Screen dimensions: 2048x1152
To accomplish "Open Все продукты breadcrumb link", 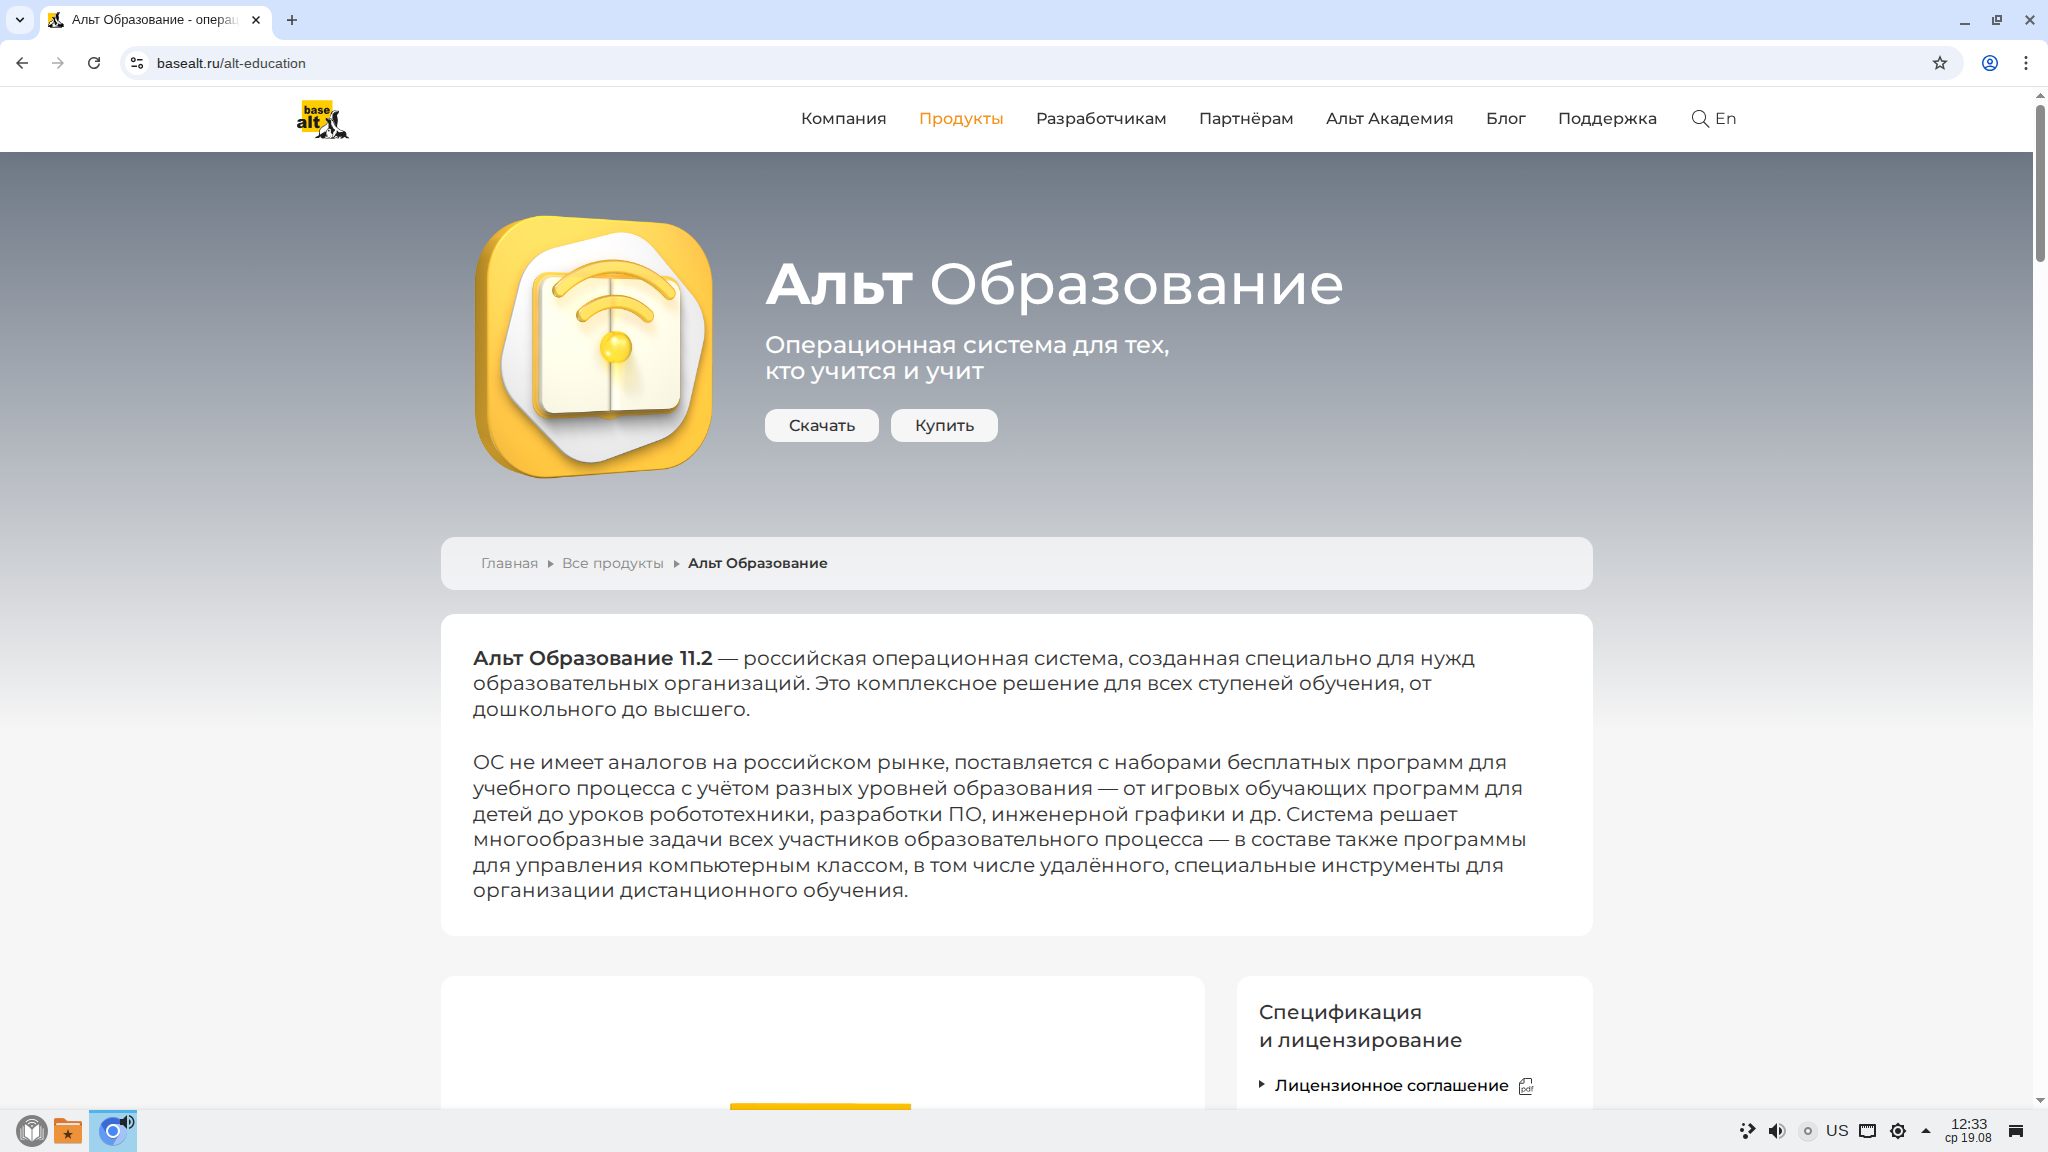I will click(x=613, y=564).
